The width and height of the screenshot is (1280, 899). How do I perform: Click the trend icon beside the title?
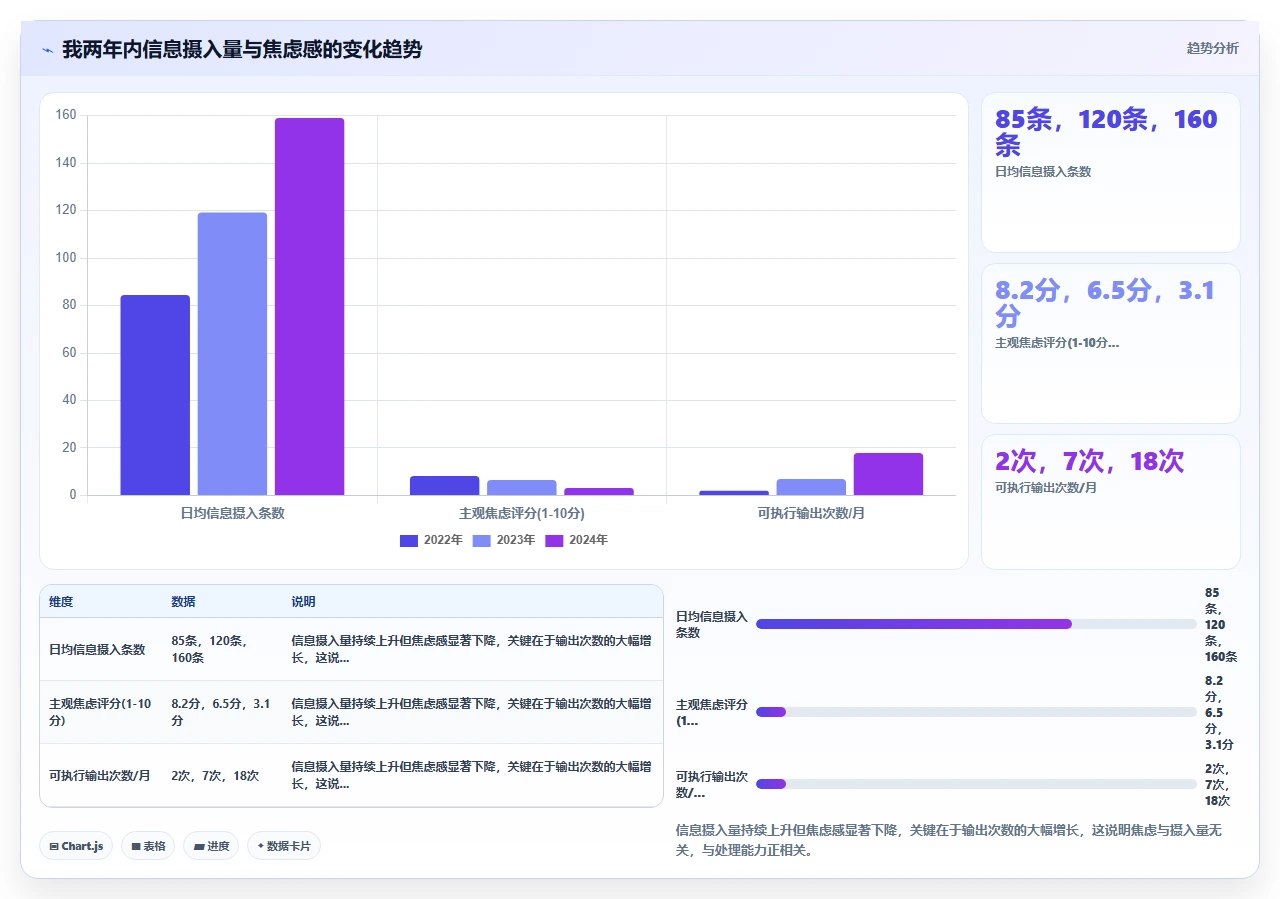pos(47,49)
